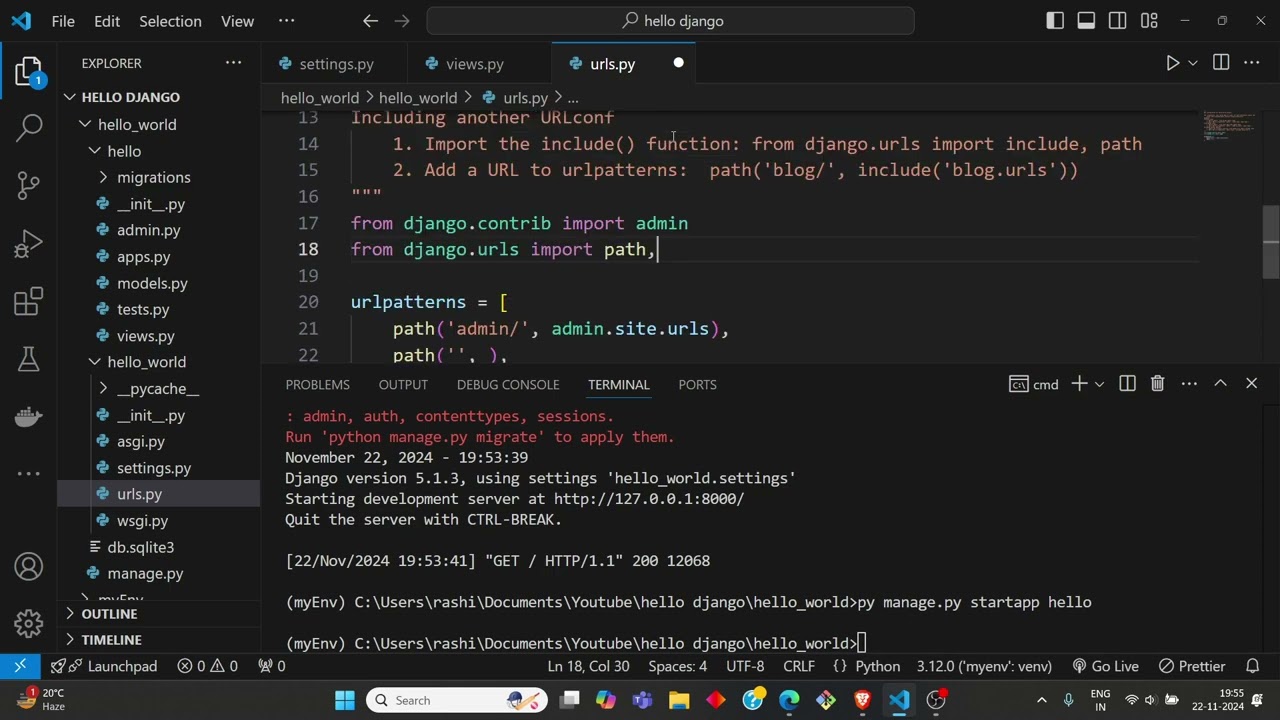This screenshot has height=720, width=1280.
Task: Open Run and Debug view
Action: (29, 243)
